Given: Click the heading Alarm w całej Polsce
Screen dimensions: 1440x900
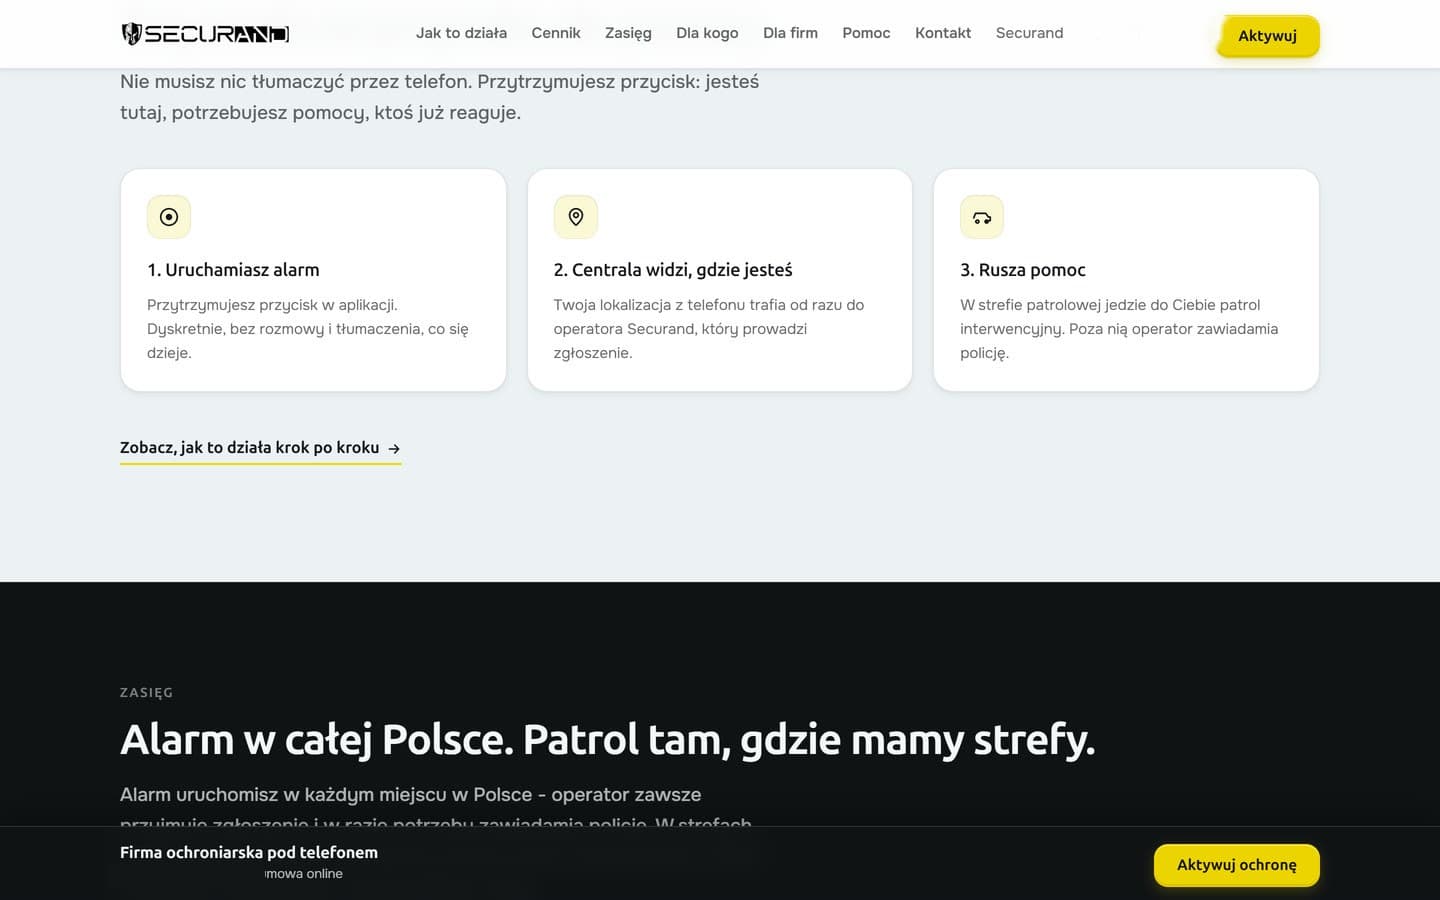Looking at the screenshot, I should (x=608, y=740).
